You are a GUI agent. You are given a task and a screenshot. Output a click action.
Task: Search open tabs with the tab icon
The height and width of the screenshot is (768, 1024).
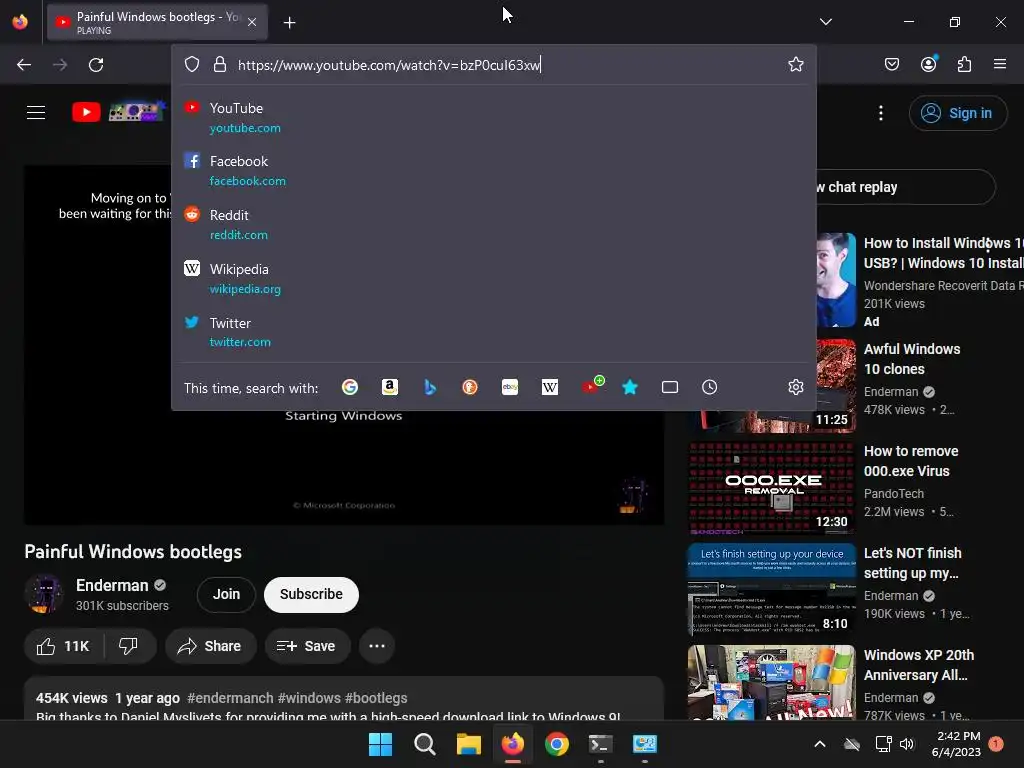[669, 387]
